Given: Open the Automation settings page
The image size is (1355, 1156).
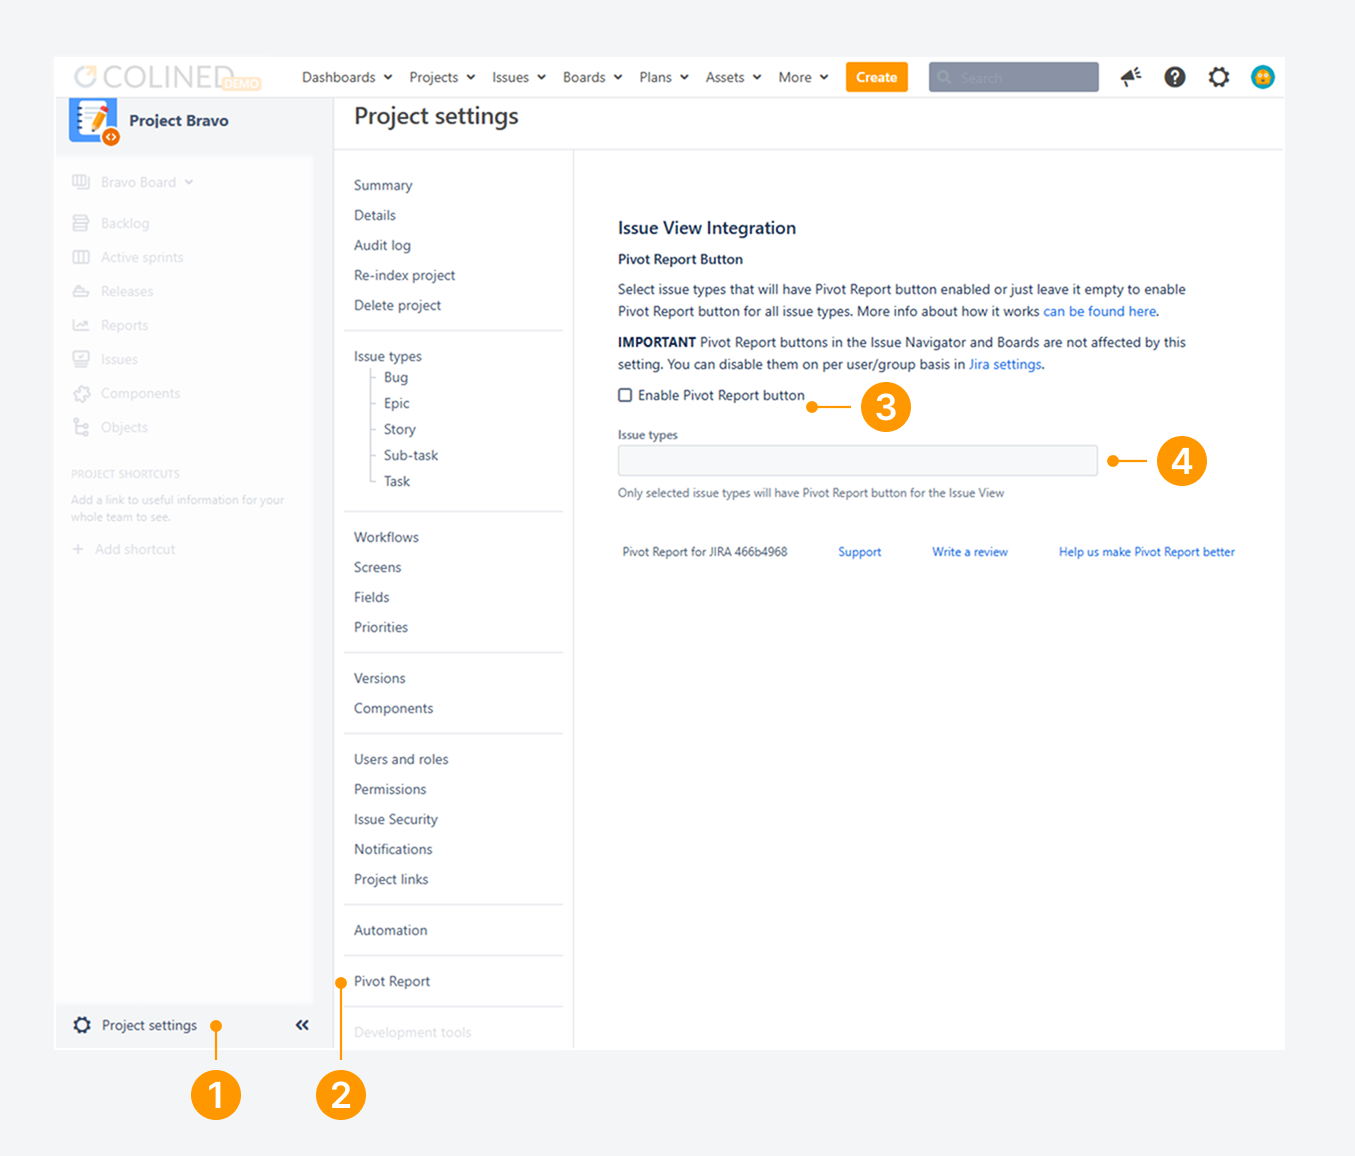Looking at the screenshot, I should [x=390, y=930].
